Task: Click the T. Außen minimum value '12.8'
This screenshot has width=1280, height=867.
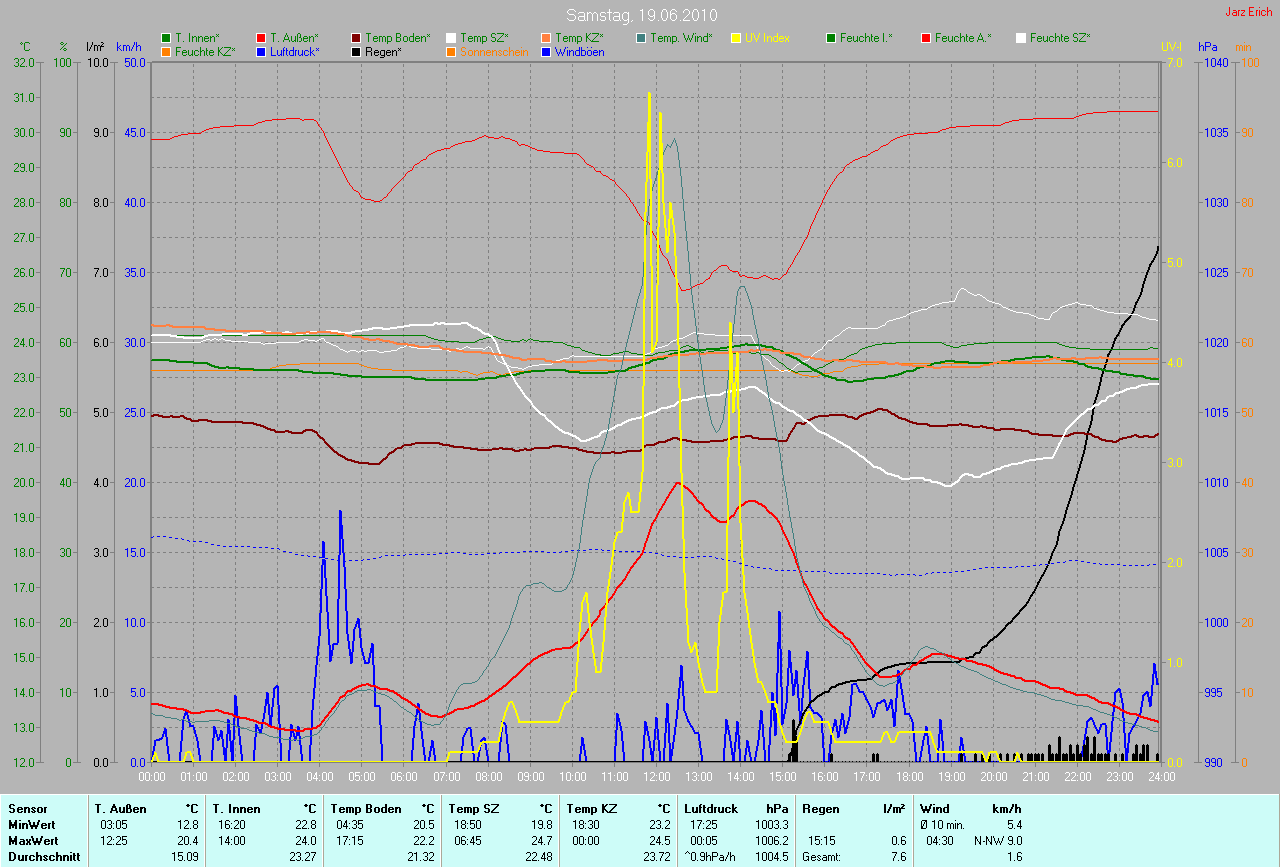Action: coord(187,825)
